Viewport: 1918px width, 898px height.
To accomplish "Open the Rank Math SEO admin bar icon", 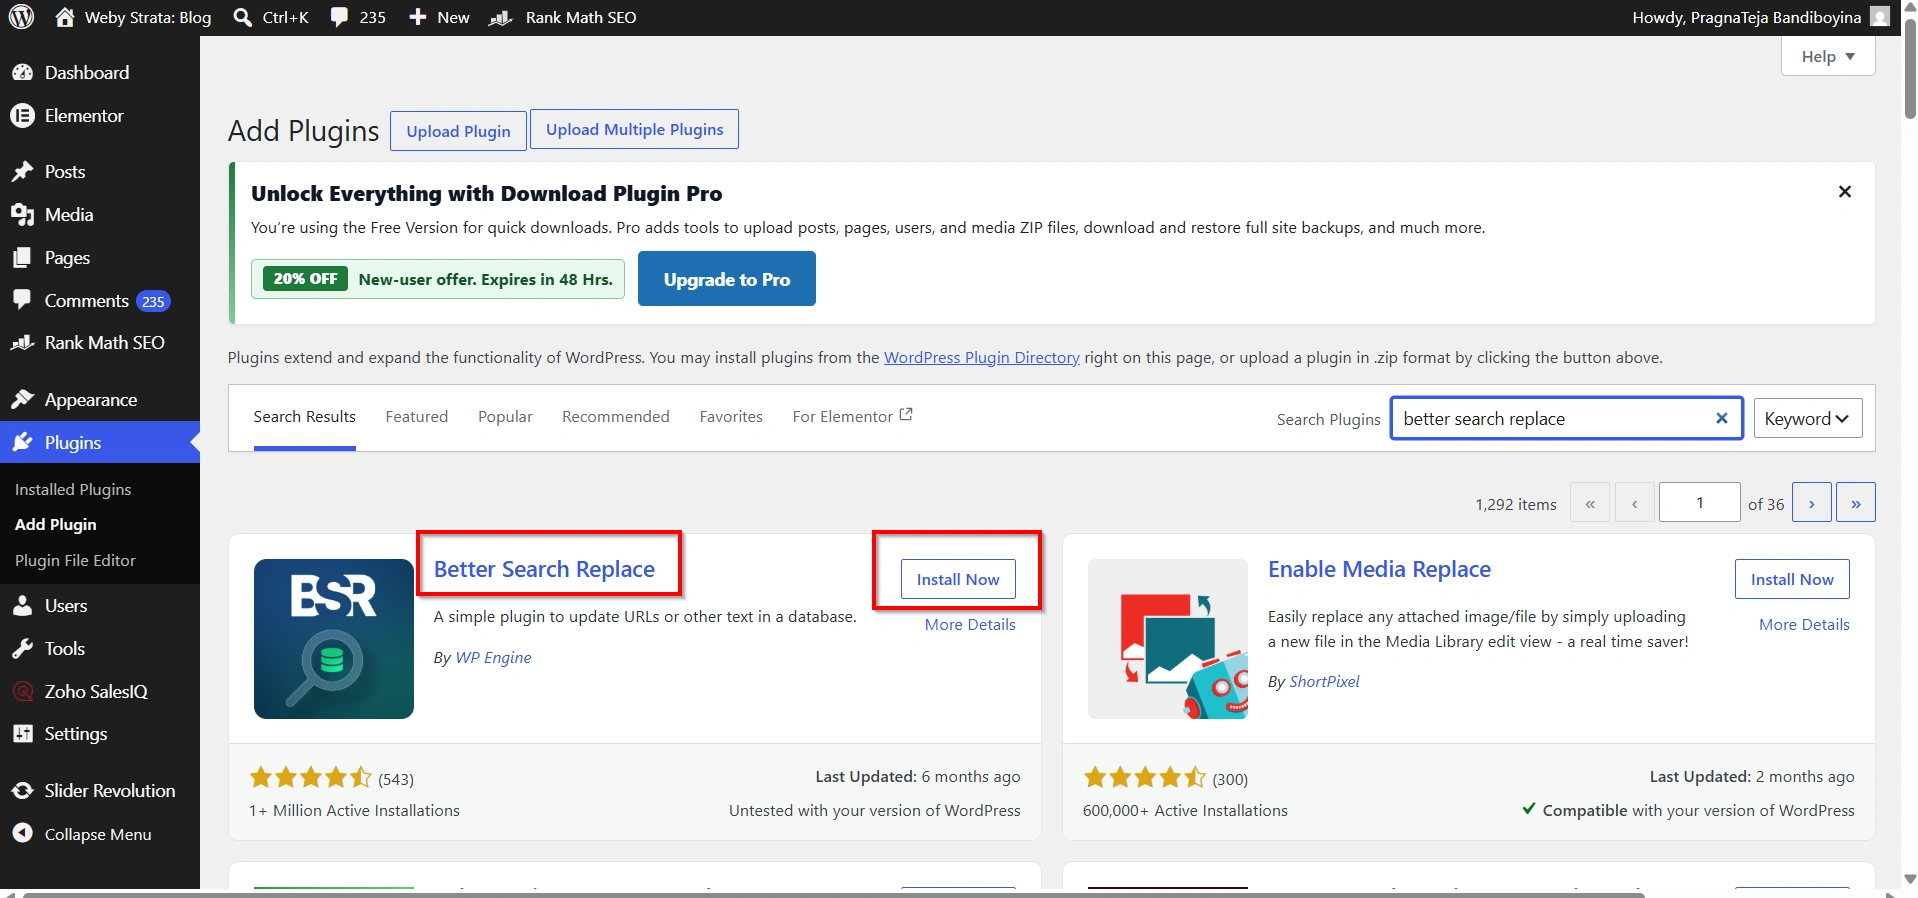I will click(x=500, y=17).
